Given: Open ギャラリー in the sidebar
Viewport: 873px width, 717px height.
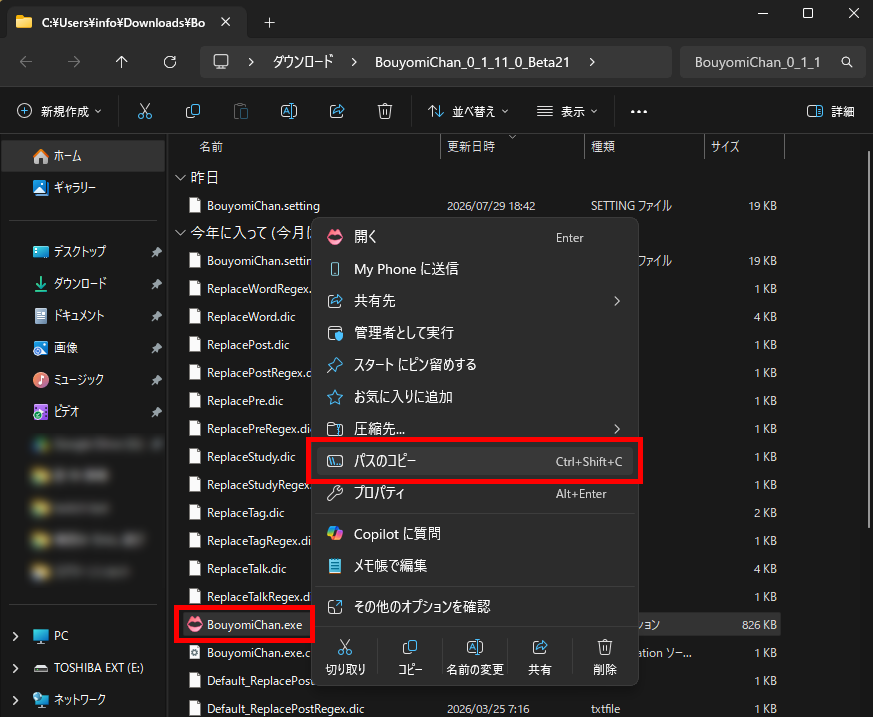Looking at the screenshot, I should tap(84, 188).
